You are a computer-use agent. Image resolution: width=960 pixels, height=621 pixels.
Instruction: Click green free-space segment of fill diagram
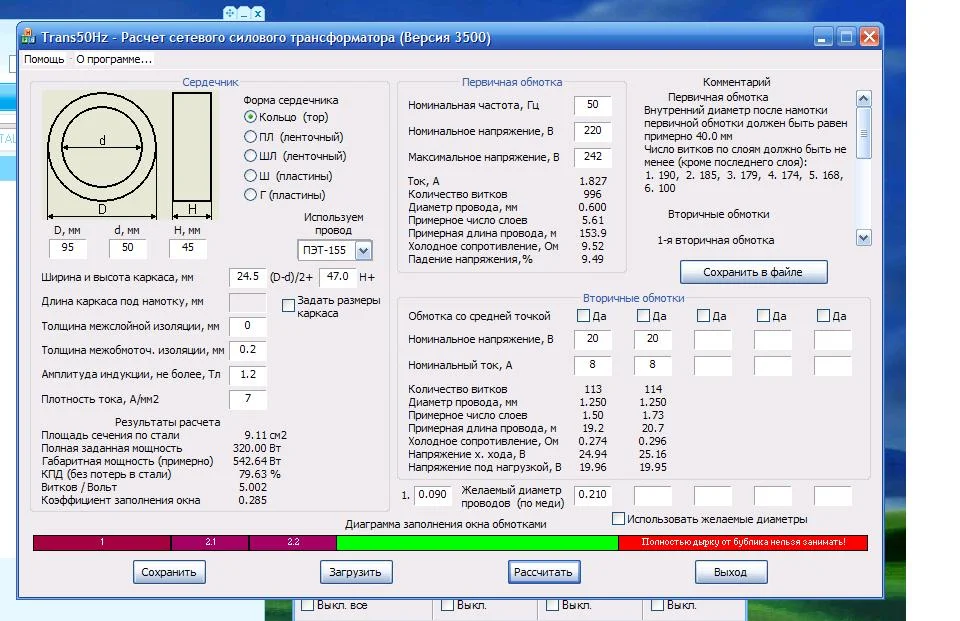[477, 542]
